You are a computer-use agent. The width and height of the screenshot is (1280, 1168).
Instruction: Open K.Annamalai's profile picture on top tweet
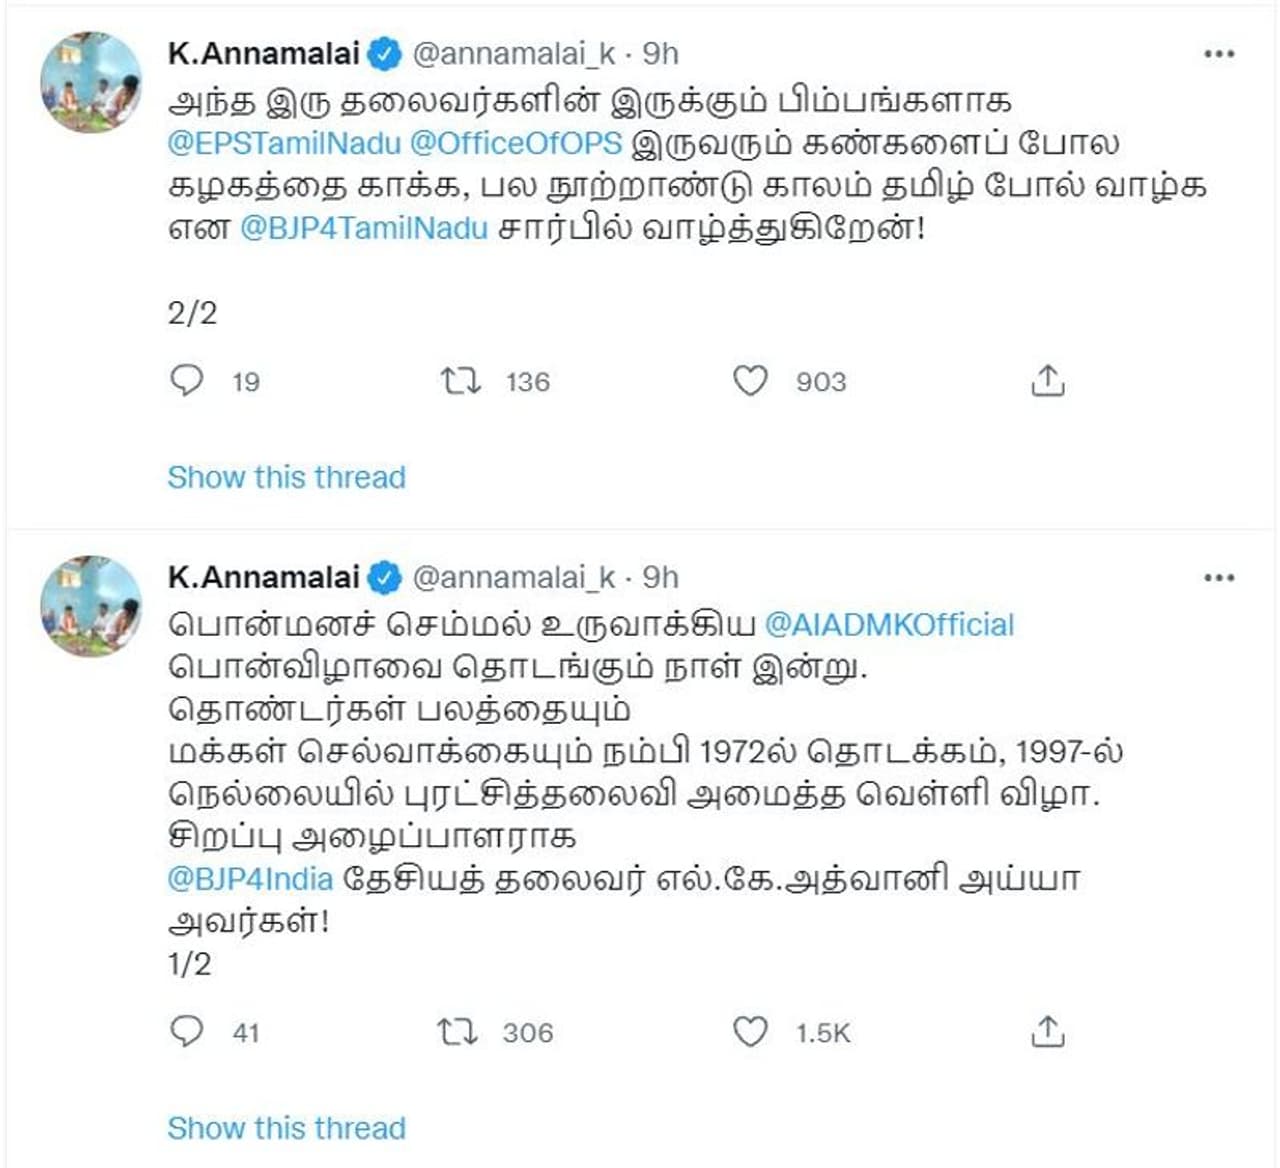coord(91,82)
